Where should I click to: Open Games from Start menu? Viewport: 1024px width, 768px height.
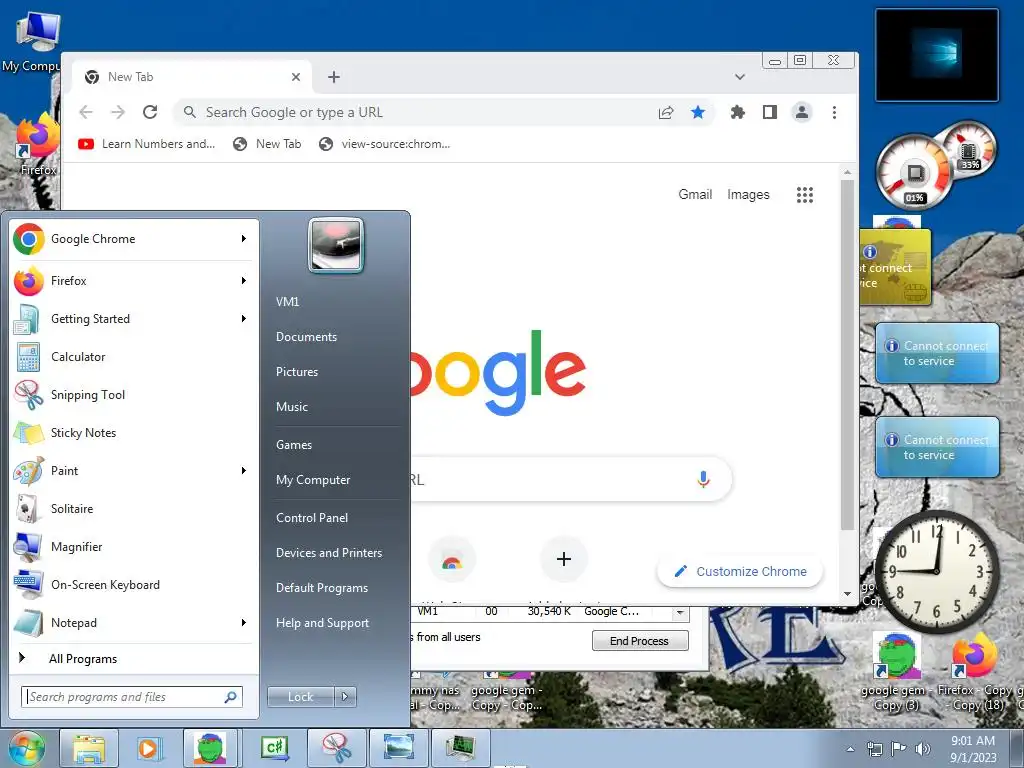click(294, 445)
